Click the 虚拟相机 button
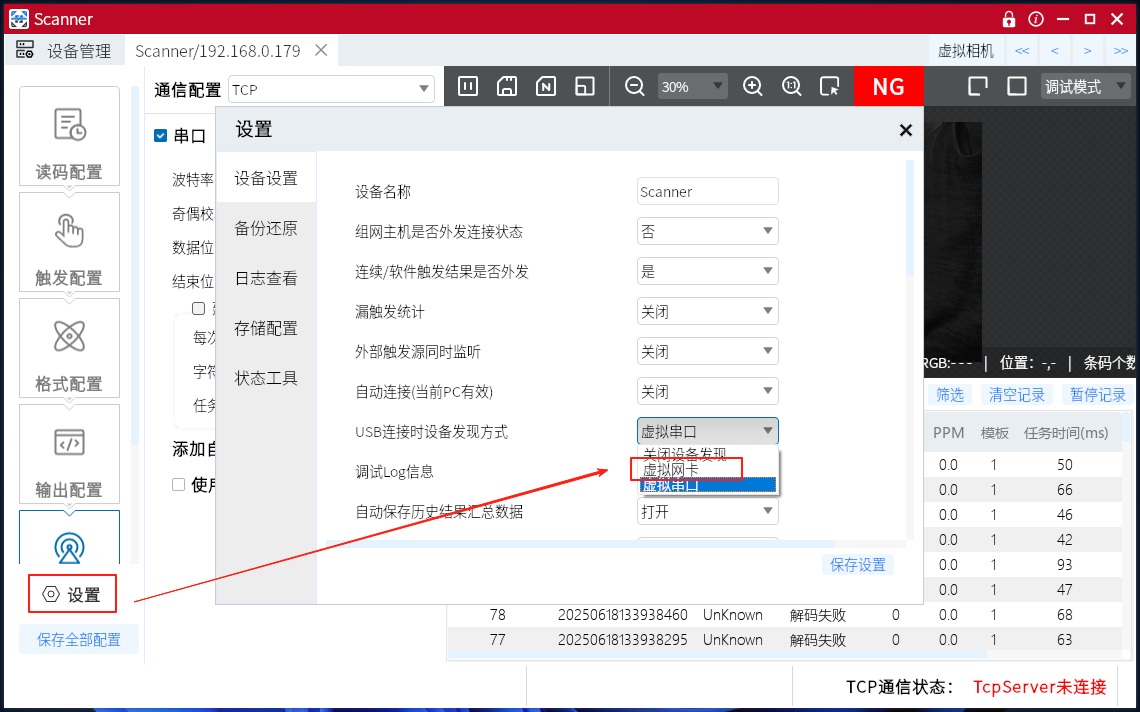The width and height of the screenshot is (1140, 712). 966,50
